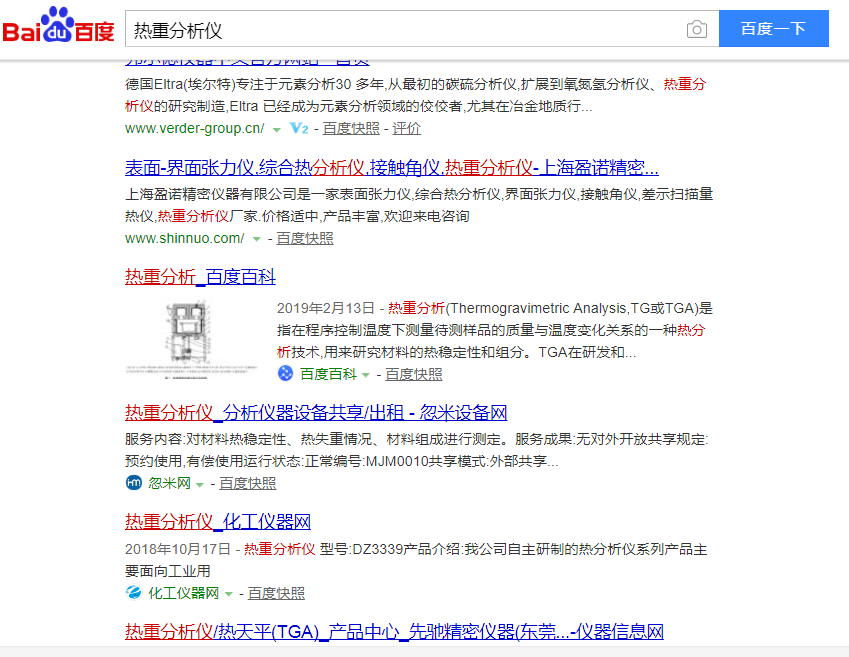Click the Baidu logo

[x=58, y=27]
